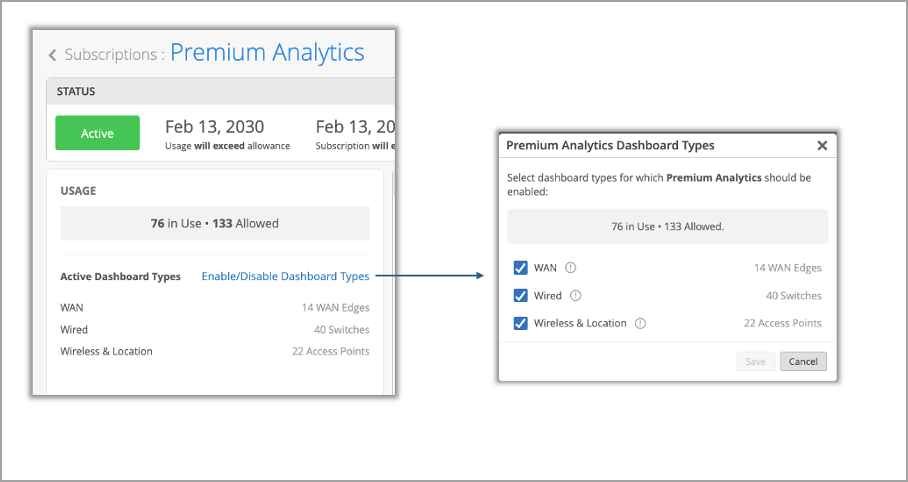Image resolution: width=908 pixels, height=482 pixels.
Task: Click the Save button in the dialog
Action: 755,362
